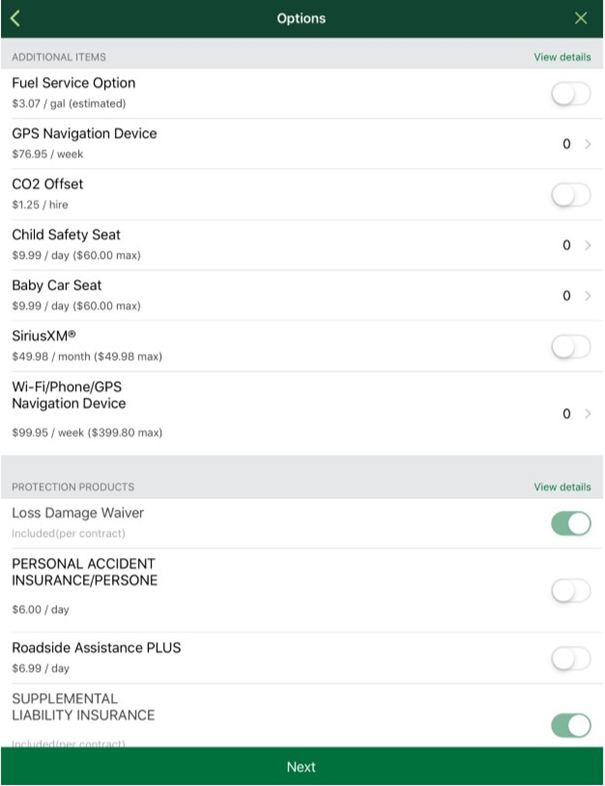
Task: Disable the Loss Damage Waiver switch
Action: coord(571,523)
